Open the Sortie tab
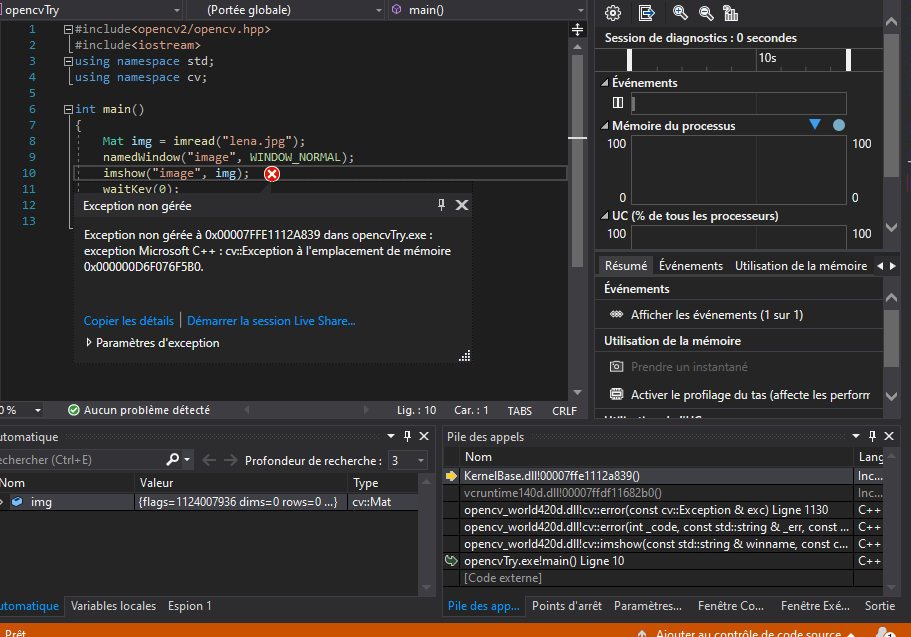 pos(880,606)
